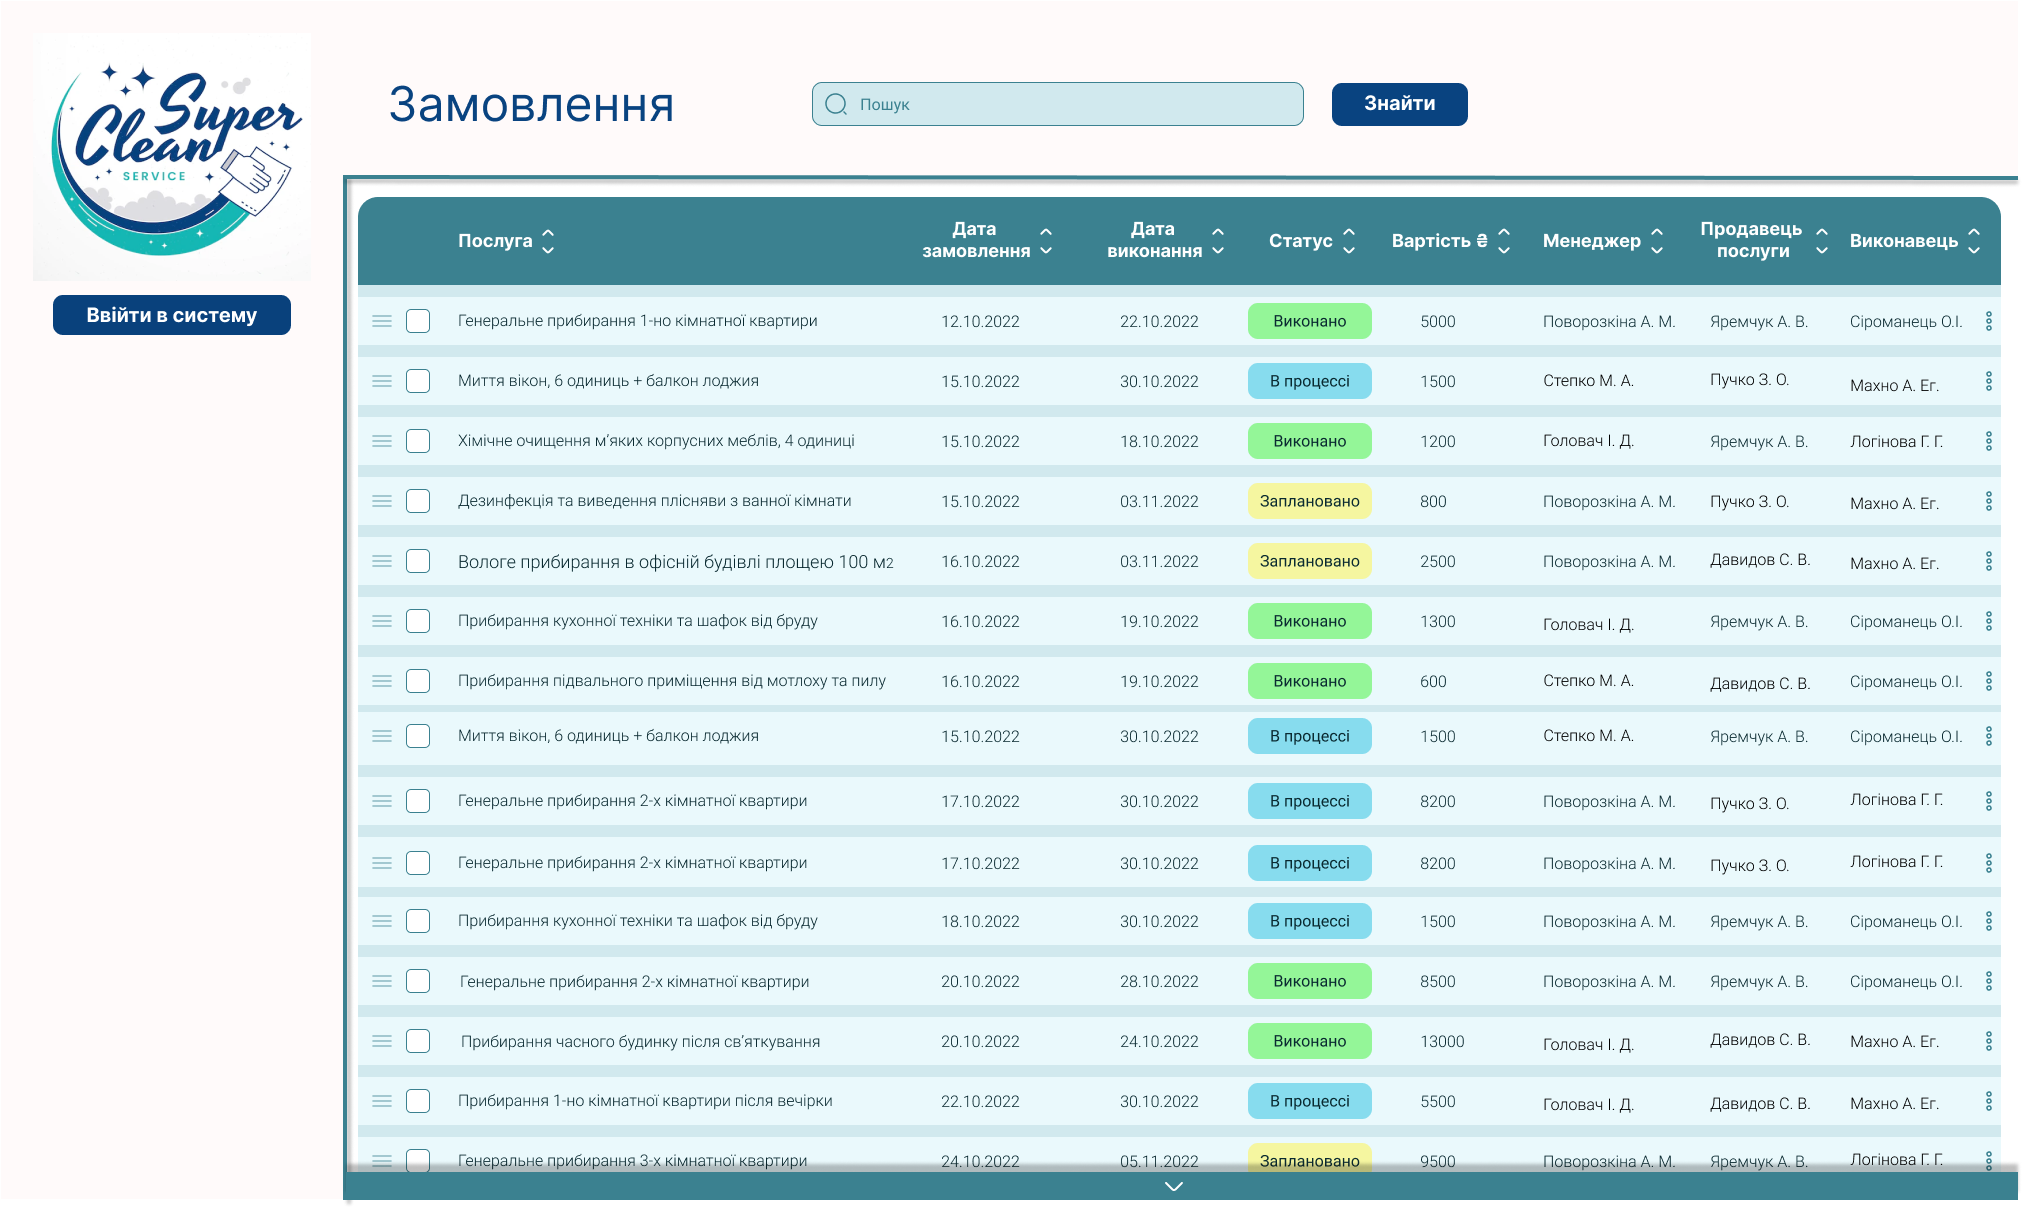
Task: Click execution date 28.10.2022
Action: (1159, 981)
